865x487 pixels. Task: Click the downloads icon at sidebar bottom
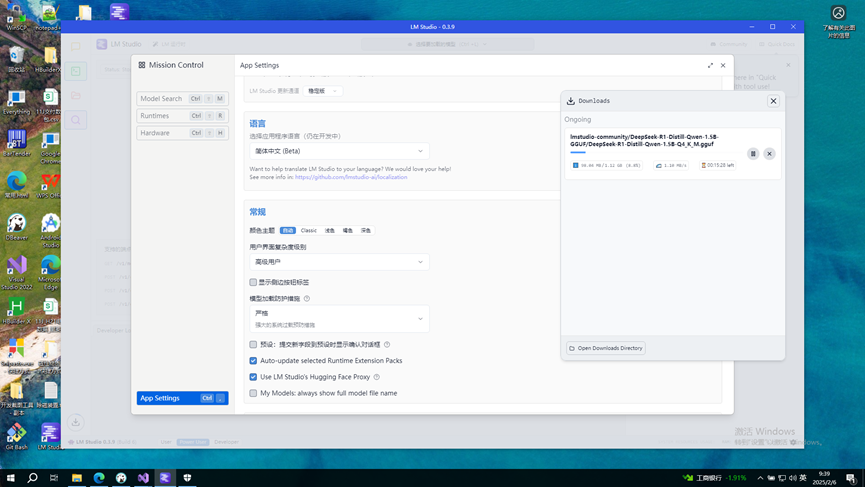76,422
